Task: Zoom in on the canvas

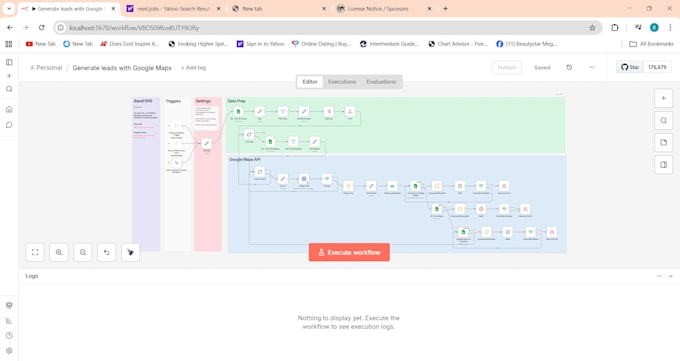Action: click(59, 252)
